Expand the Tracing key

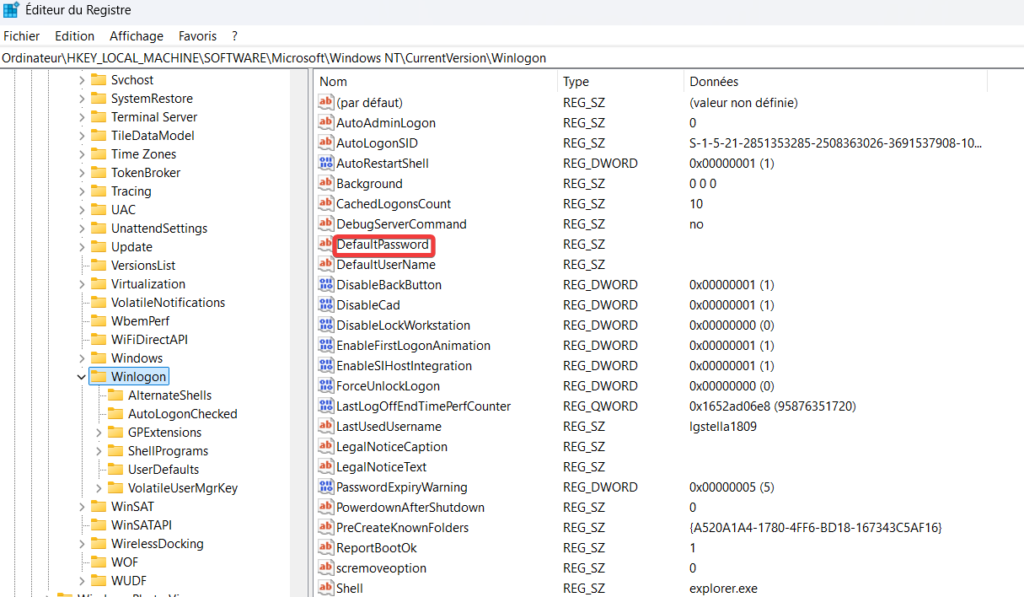coord(82,191)
